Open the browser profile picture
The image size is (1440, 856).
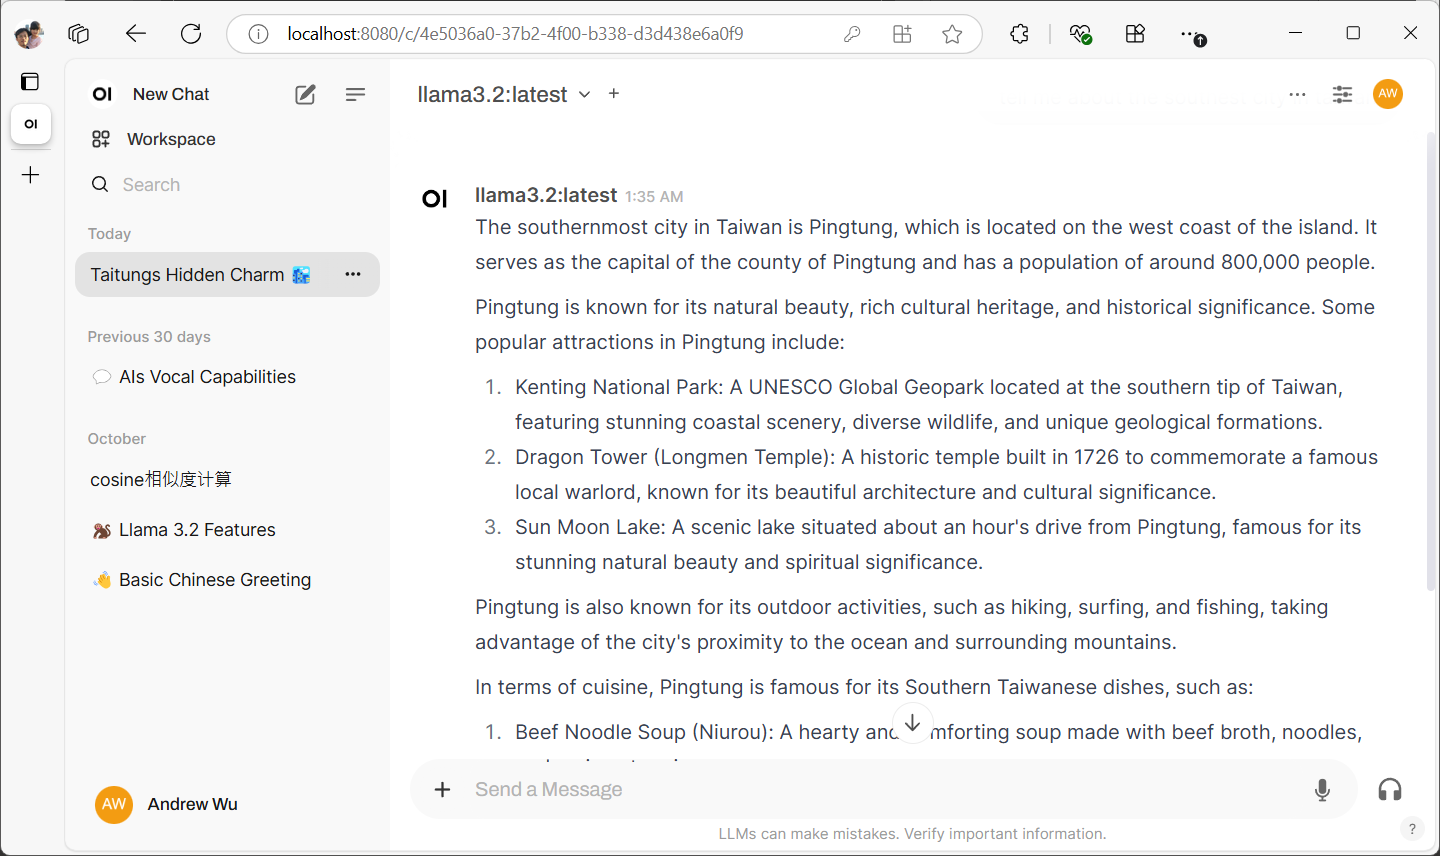[x=29, y=35]
